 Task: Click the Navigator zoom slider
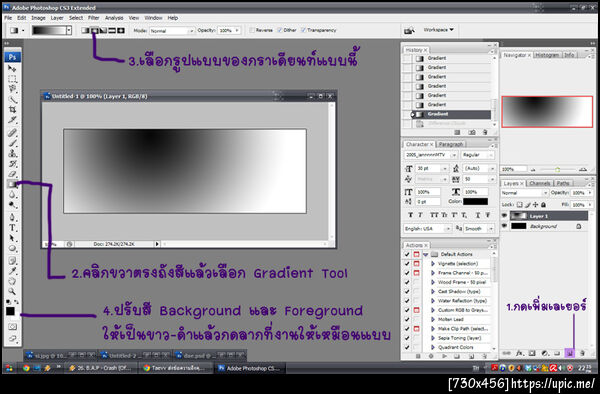(x=558, y=169)
